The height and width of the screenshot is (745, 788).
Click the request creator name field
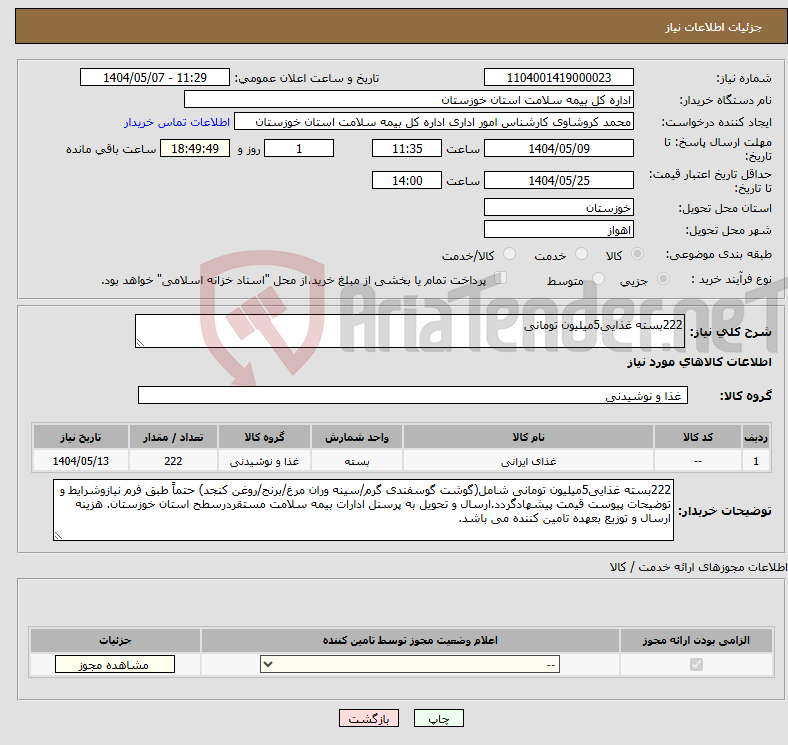pyautogui.click(x=434, y=122)
